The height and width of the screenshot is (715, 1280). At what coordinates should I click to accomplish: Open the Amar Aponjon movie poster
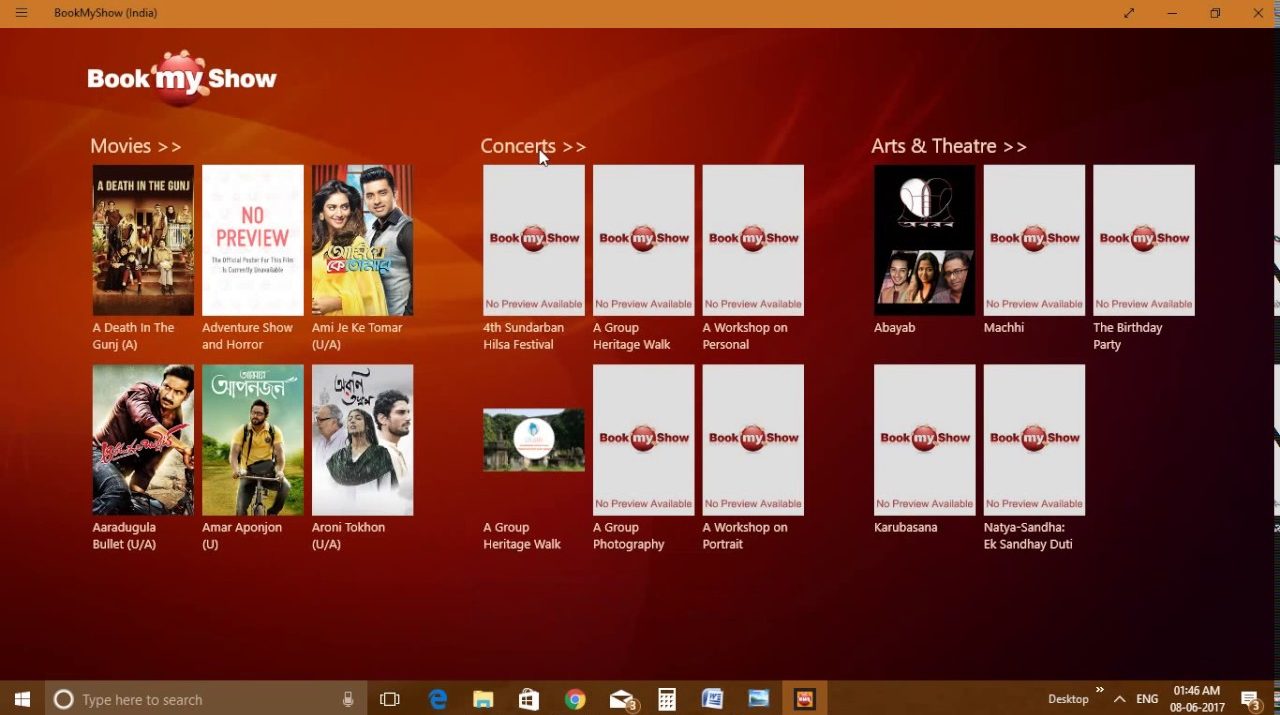[252, 440]
